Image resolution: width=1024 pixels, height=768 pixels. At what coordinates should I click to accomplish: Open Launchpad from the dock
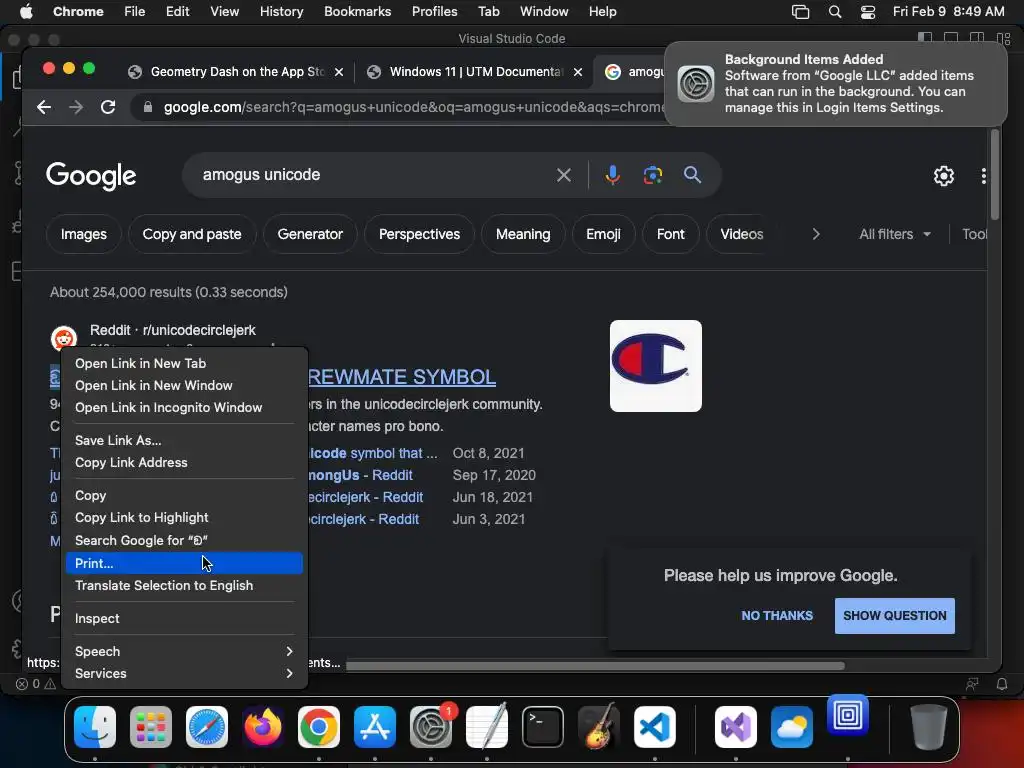click(151, 727)
